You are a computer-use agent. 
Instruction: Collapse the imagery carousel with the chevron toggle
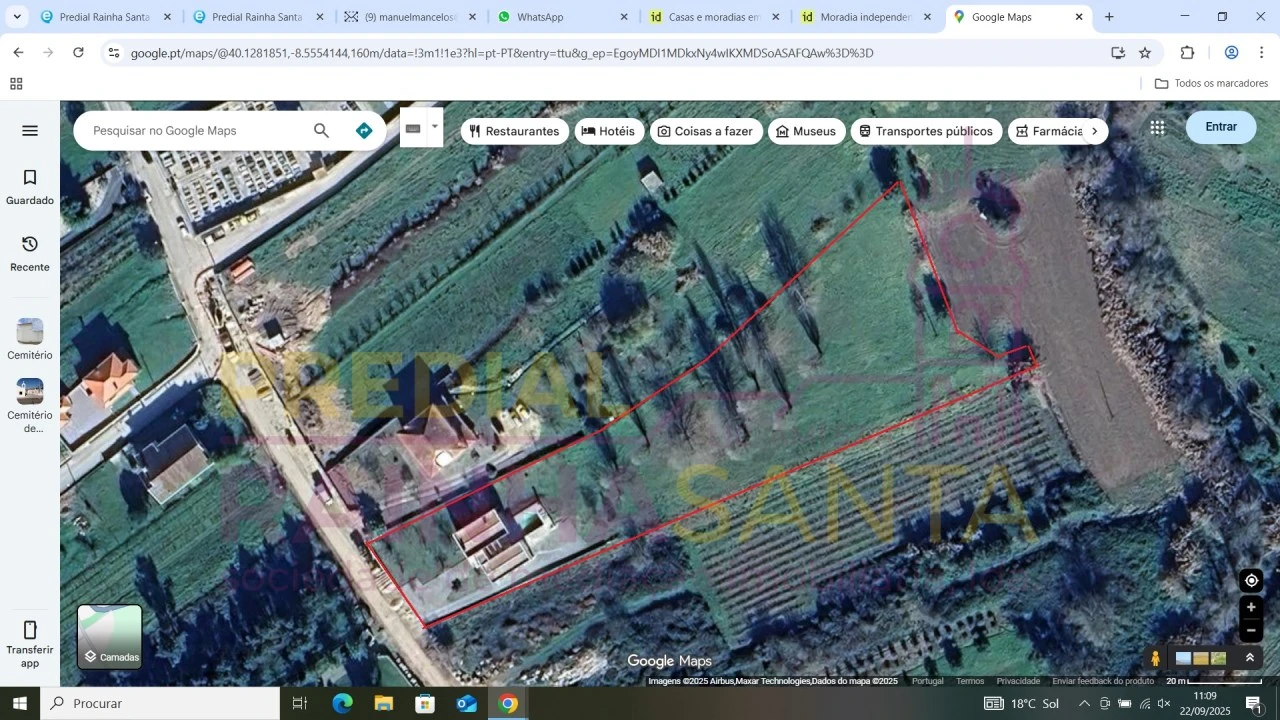(x=1249, y=658)
